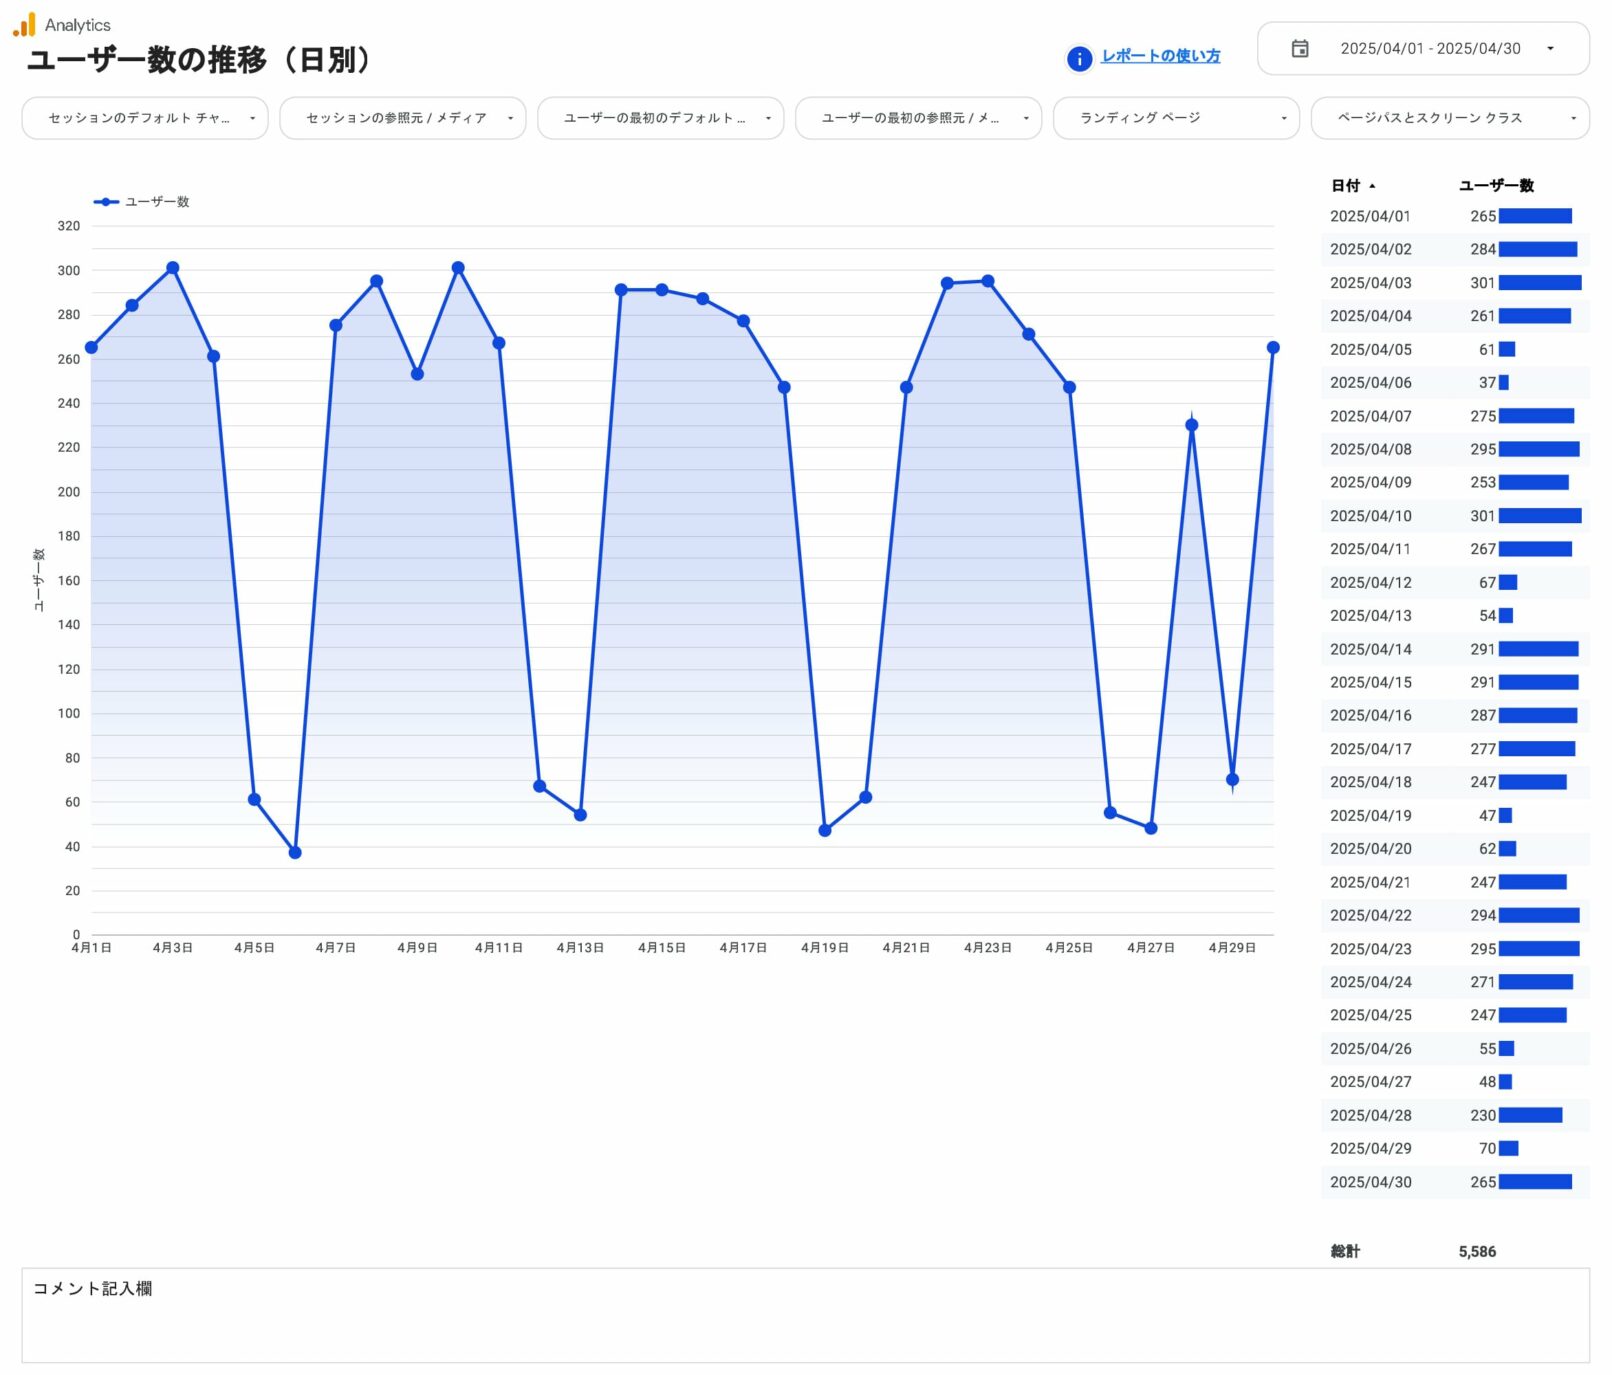This screenshot has width=1612, height=1375.
Task: Click the lowest chart point at 37 users
Action: point(295,853)
